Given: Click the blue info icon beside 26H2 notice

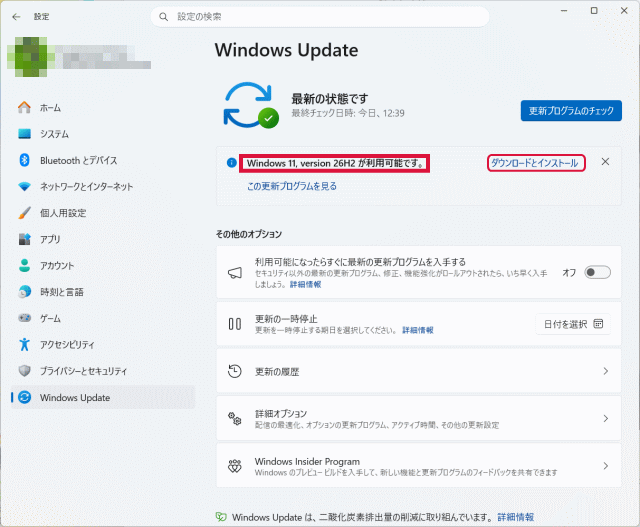Looking at the screenshot, I should pyautogui.click(x=231, y=163).
